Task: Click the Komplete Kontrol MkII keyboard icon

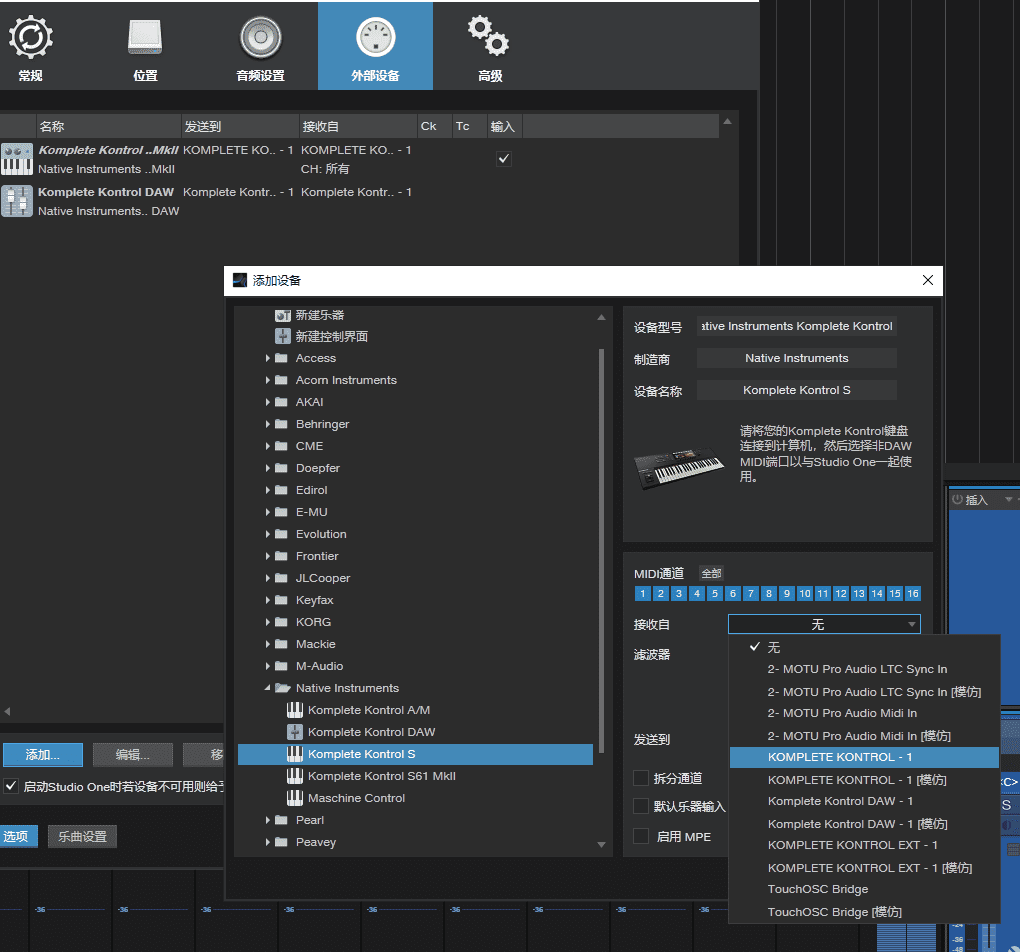Action: tap(17, 159)
